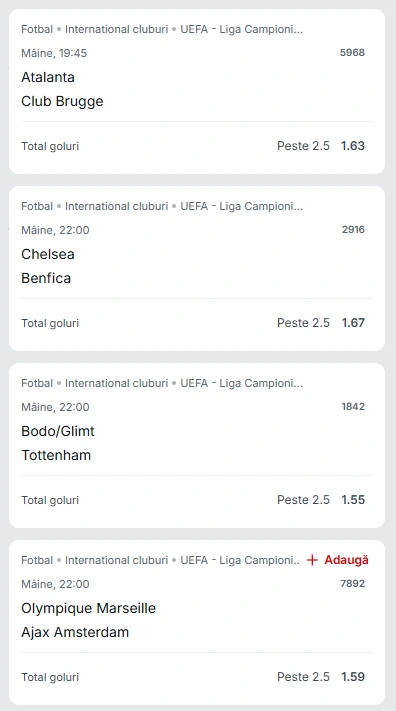Select Peste 2.5 odds 1.59 for Marseille
This screenshot has width=396, height=711.
pyautogui.click(x=321, y=677)
